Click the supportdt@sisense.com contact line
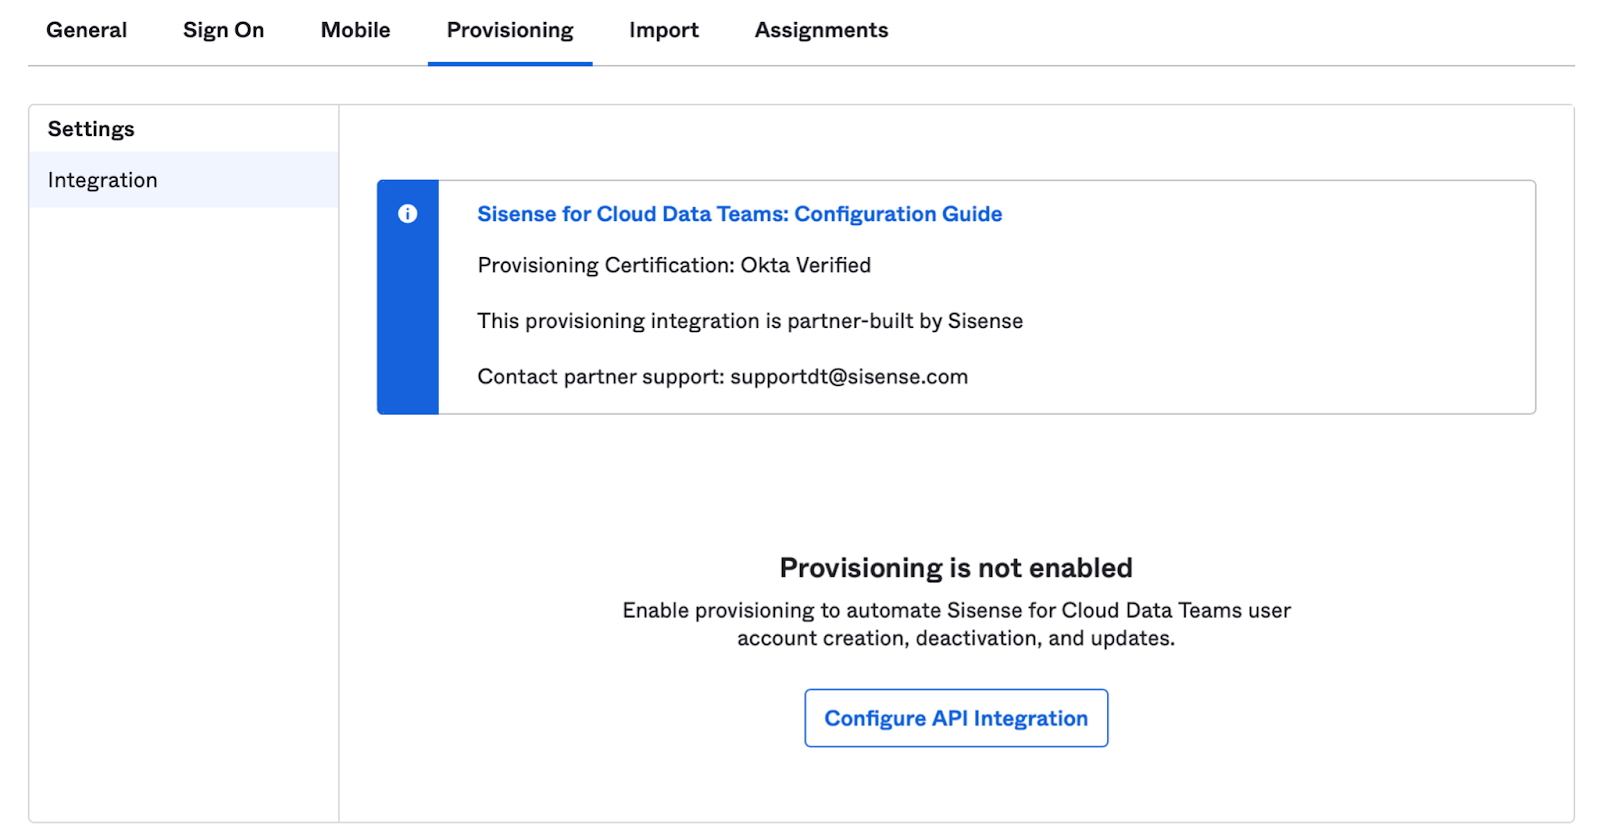Viewport: 1600px width, 836px height. pyautogui.click(x=722, y=377)
